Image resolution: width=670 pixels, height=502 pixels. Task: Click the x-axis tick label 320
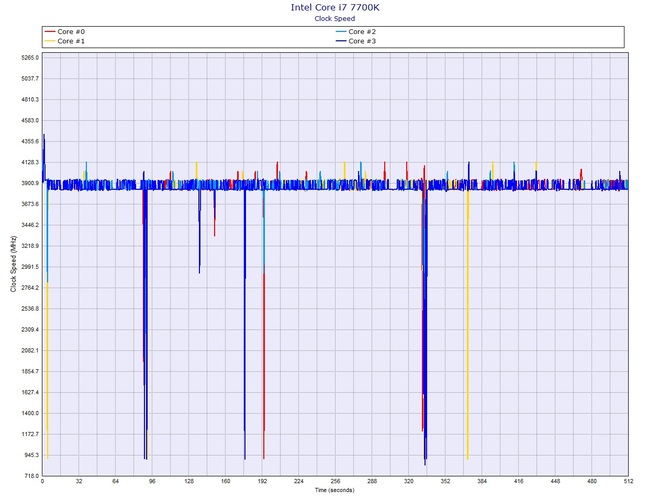408,481
